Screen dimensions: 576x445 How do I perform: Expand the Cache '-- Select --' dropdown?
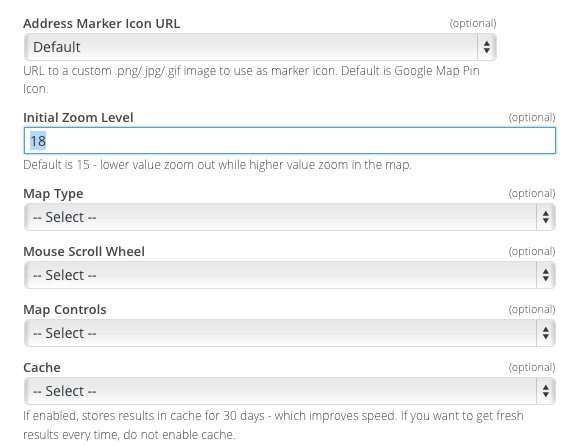tap(289, 391)
